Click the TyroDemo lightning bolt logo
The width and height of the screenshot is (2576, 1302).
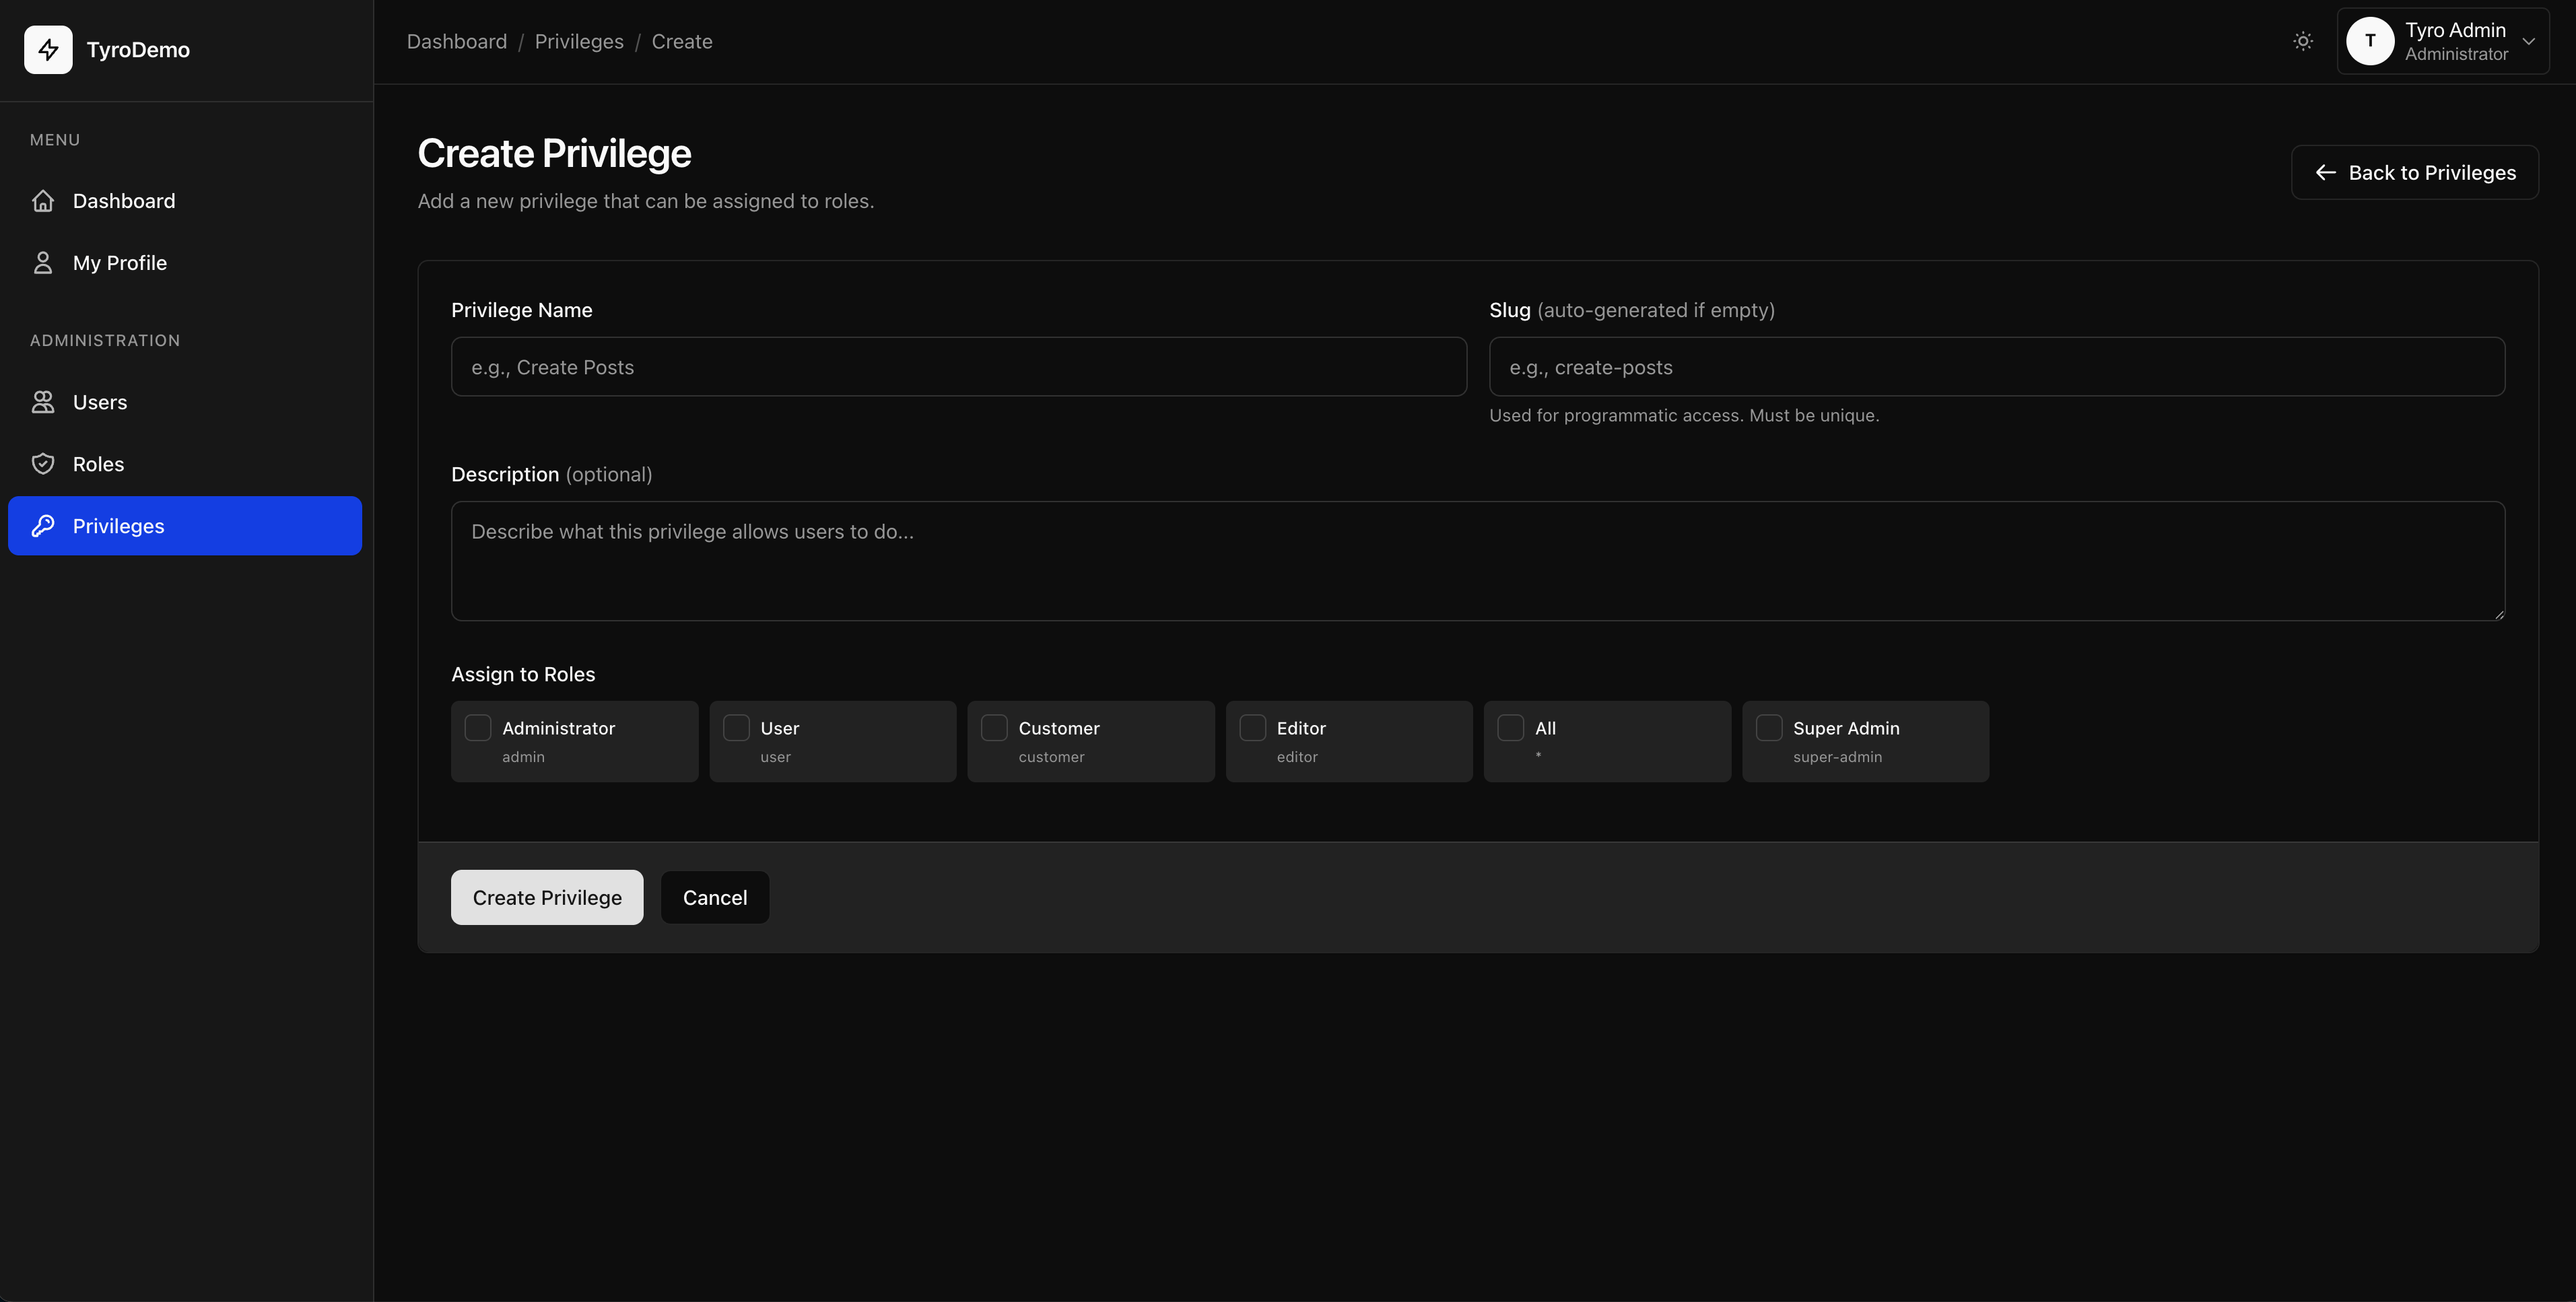pyautogui.click(x=48, y=50)
